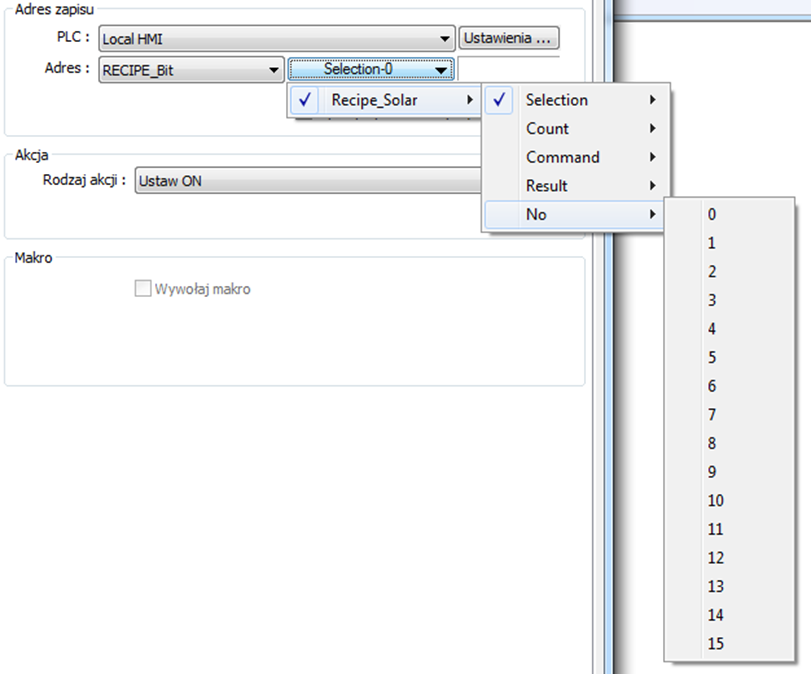Select number 7 from the list
Screen dimensions: 811x674
pos(729,414)
